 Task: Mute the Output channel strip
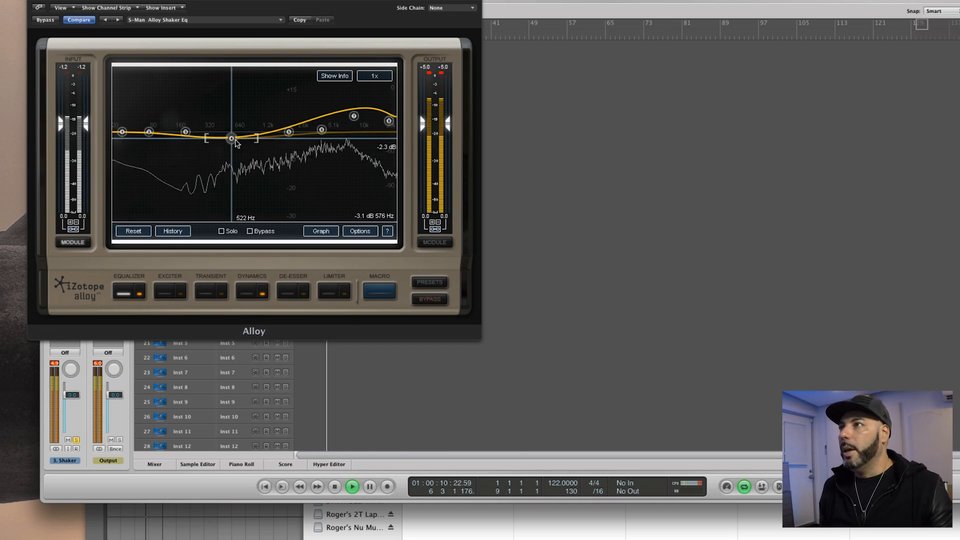pyautogui.click(x=111, y=440)
